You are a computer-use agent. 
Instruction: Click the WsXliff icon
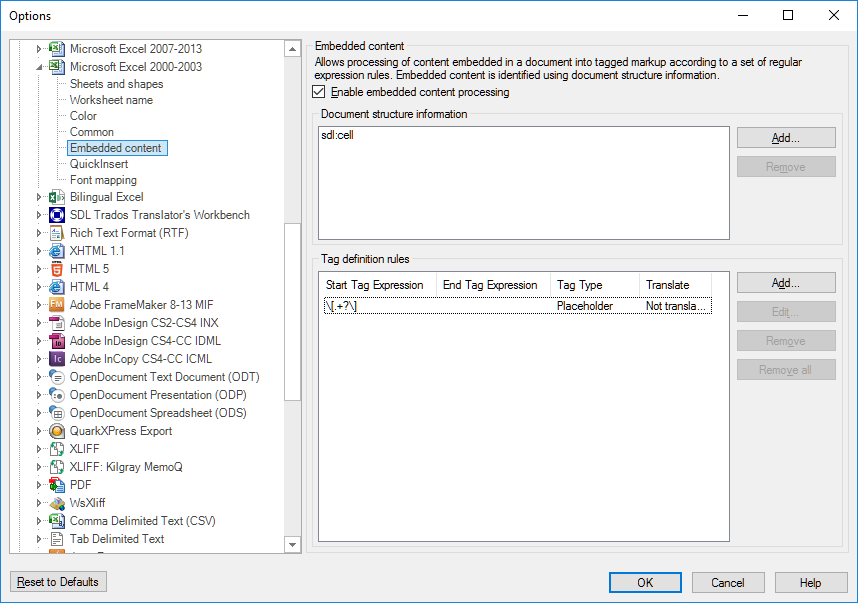[x=57, y=503]
